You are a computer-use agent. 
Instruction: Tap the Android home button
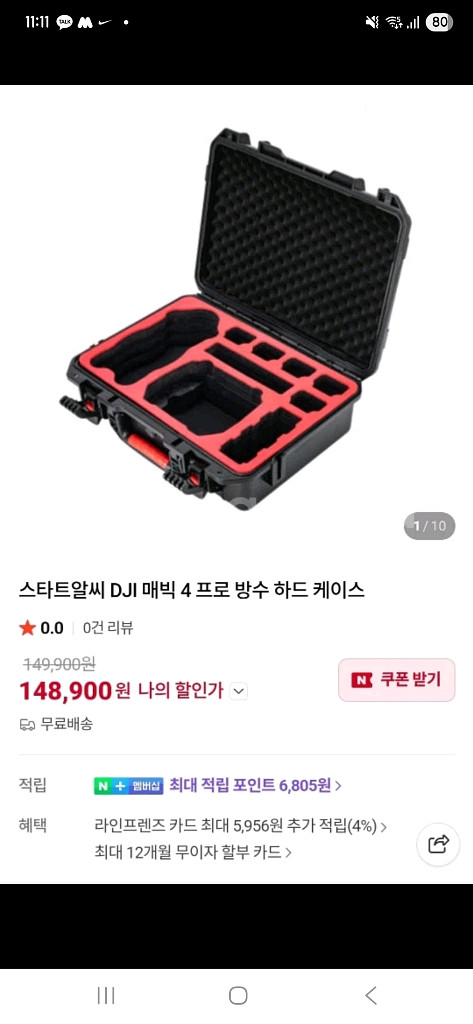pyautogui.click(x=238, y=995)
